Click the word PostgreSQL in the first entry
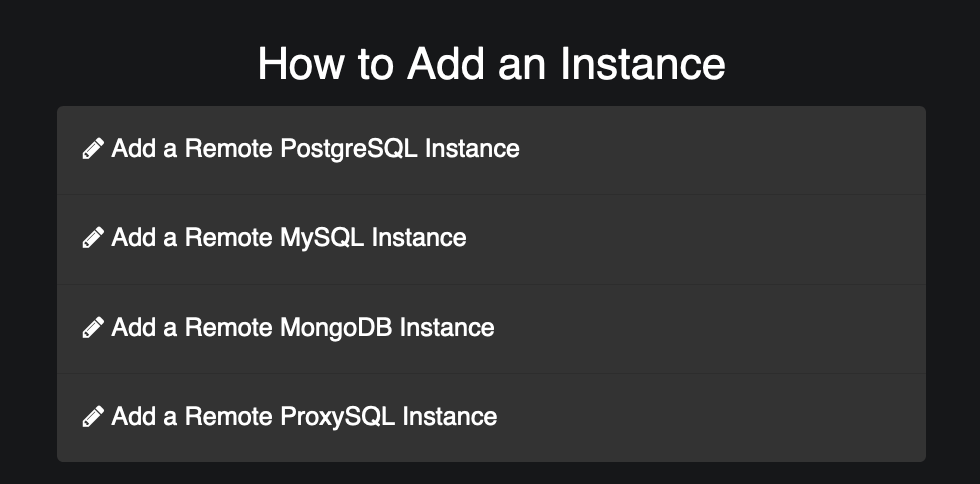Screen dimensions: 980x484 [349, 150]
